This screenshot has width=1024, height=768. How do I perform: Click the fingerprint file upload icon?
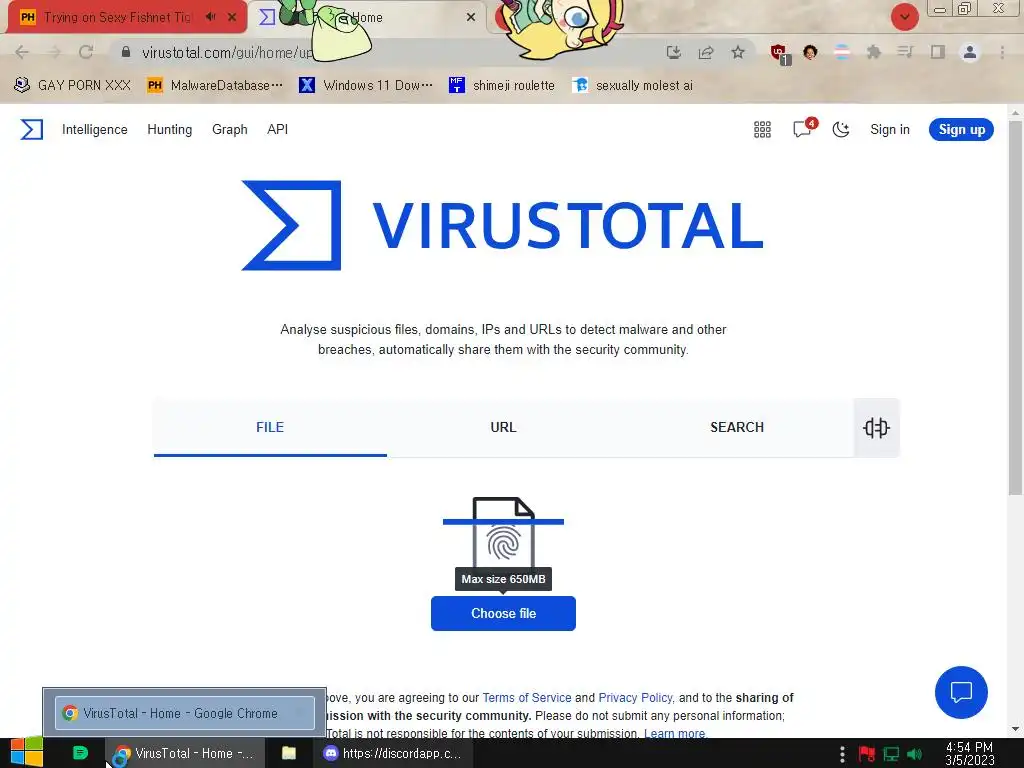coord(504,534)
